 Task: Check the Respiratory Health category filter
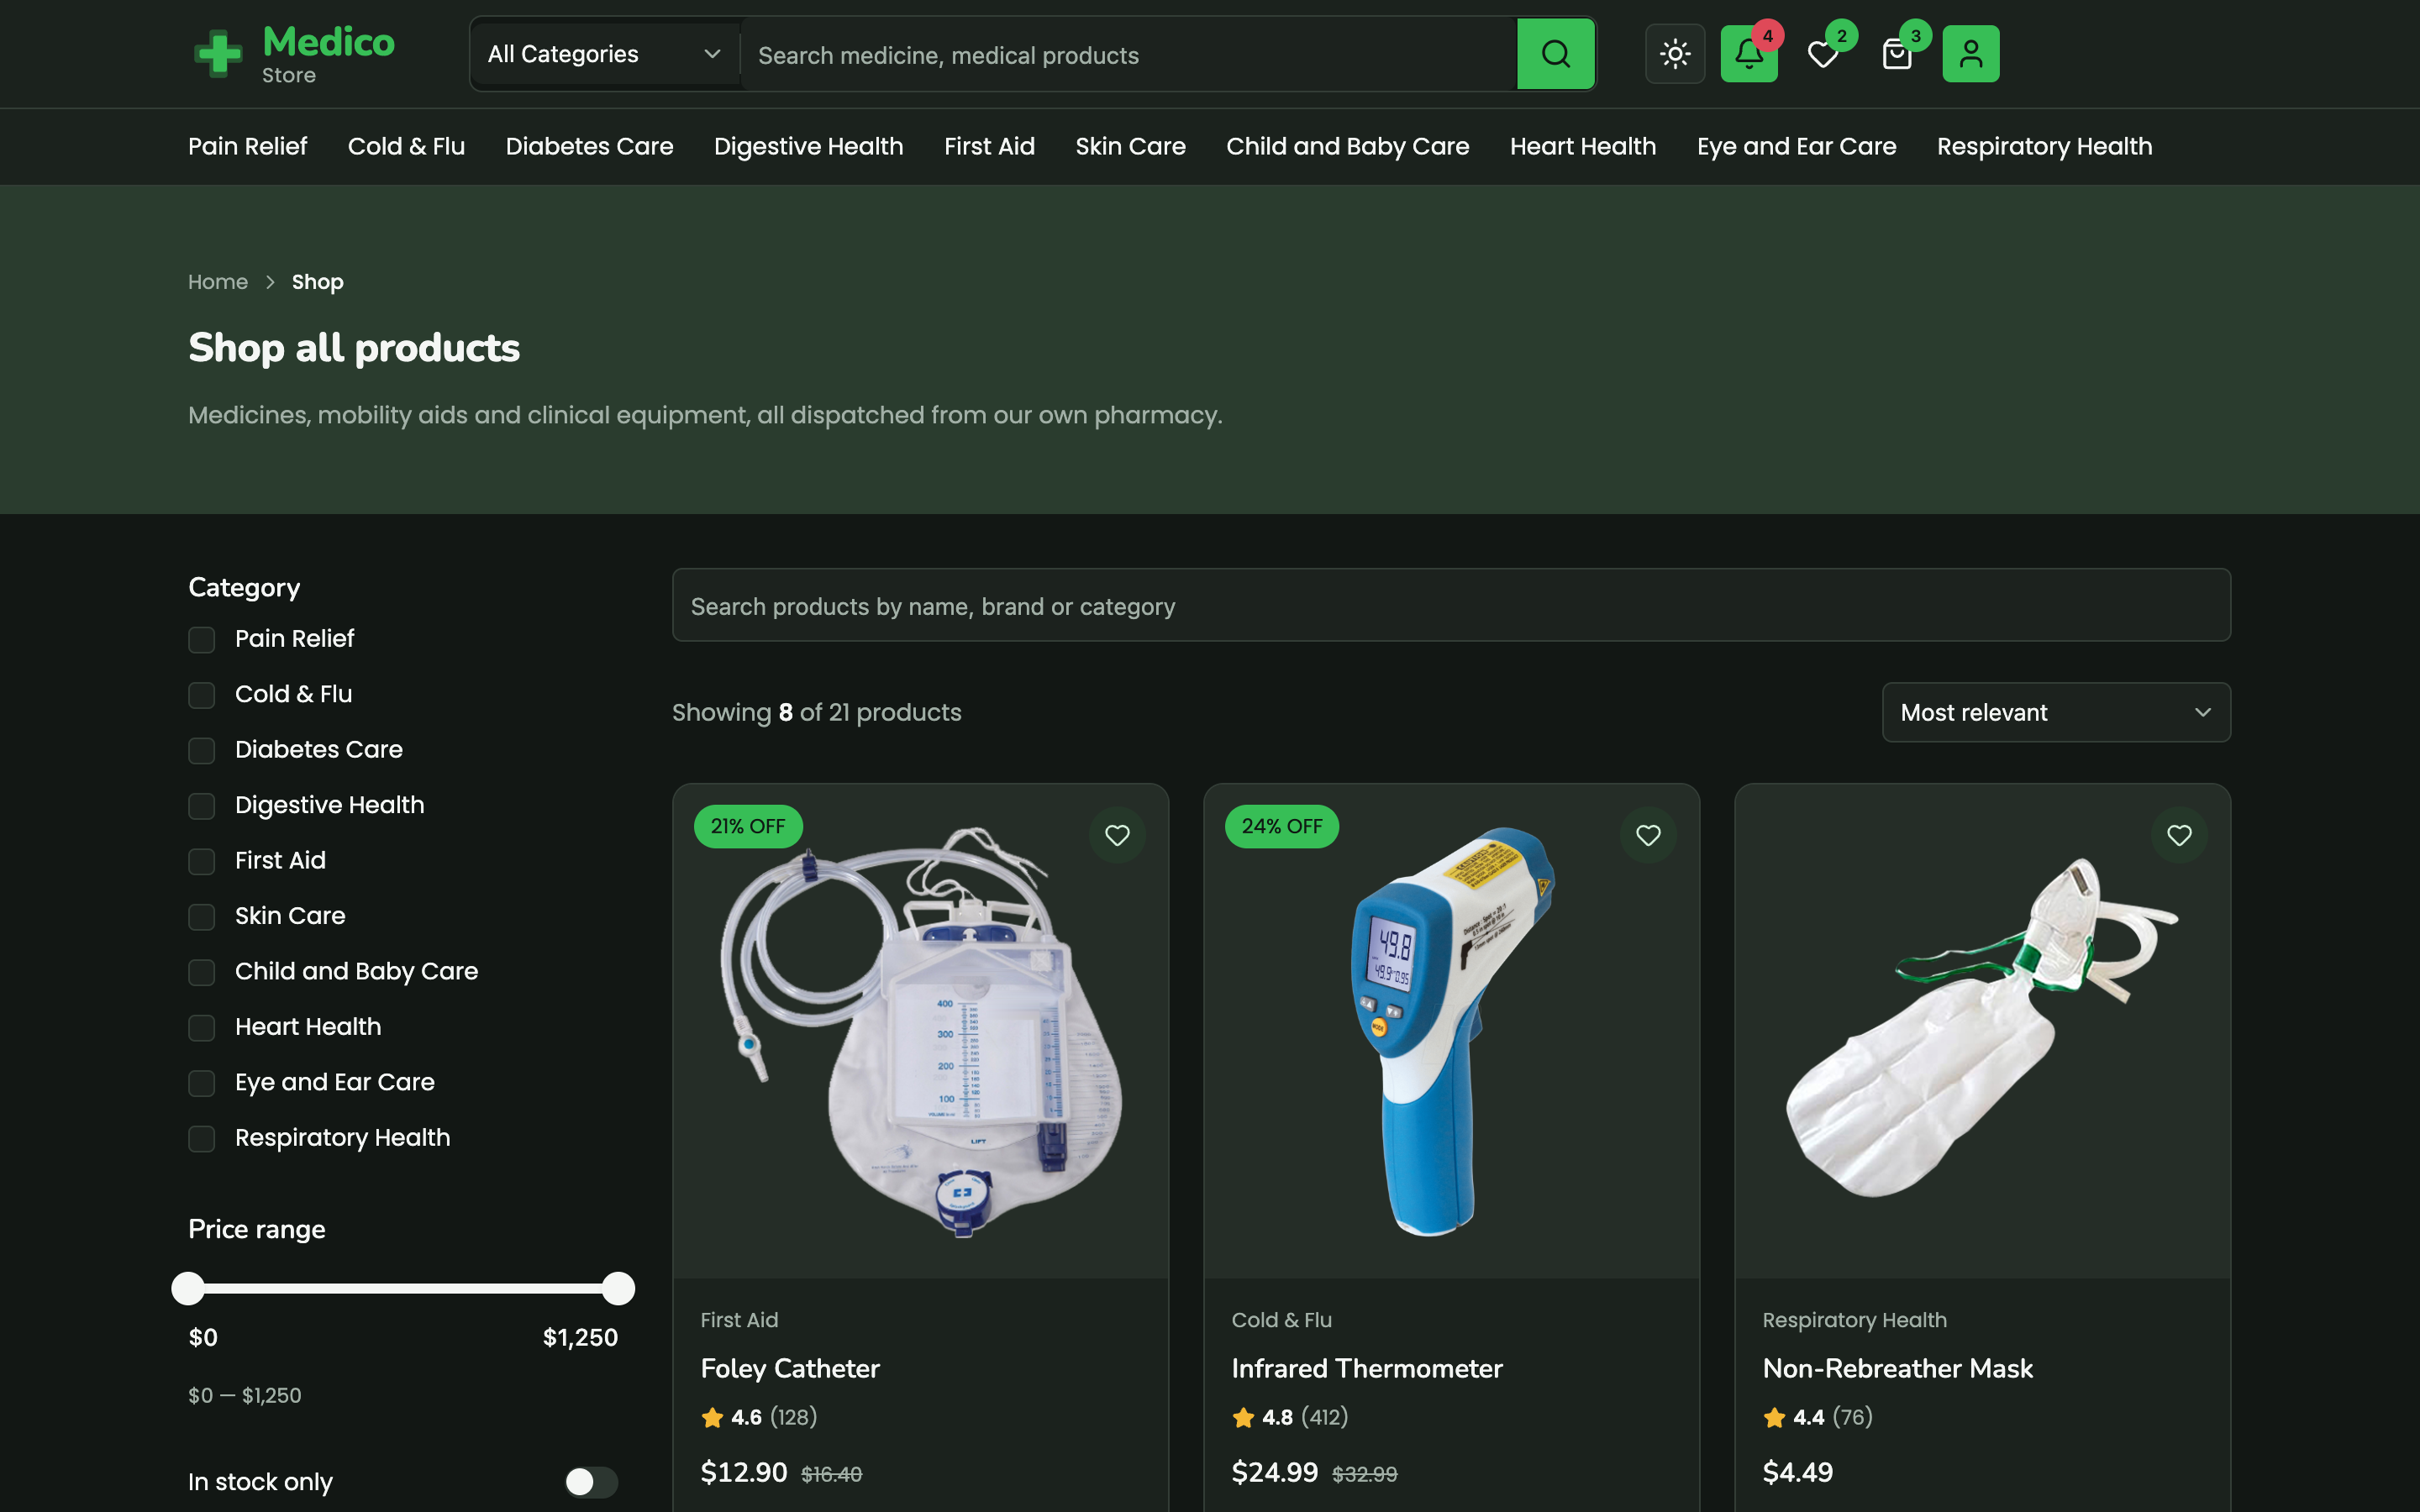pos(202,1139)
